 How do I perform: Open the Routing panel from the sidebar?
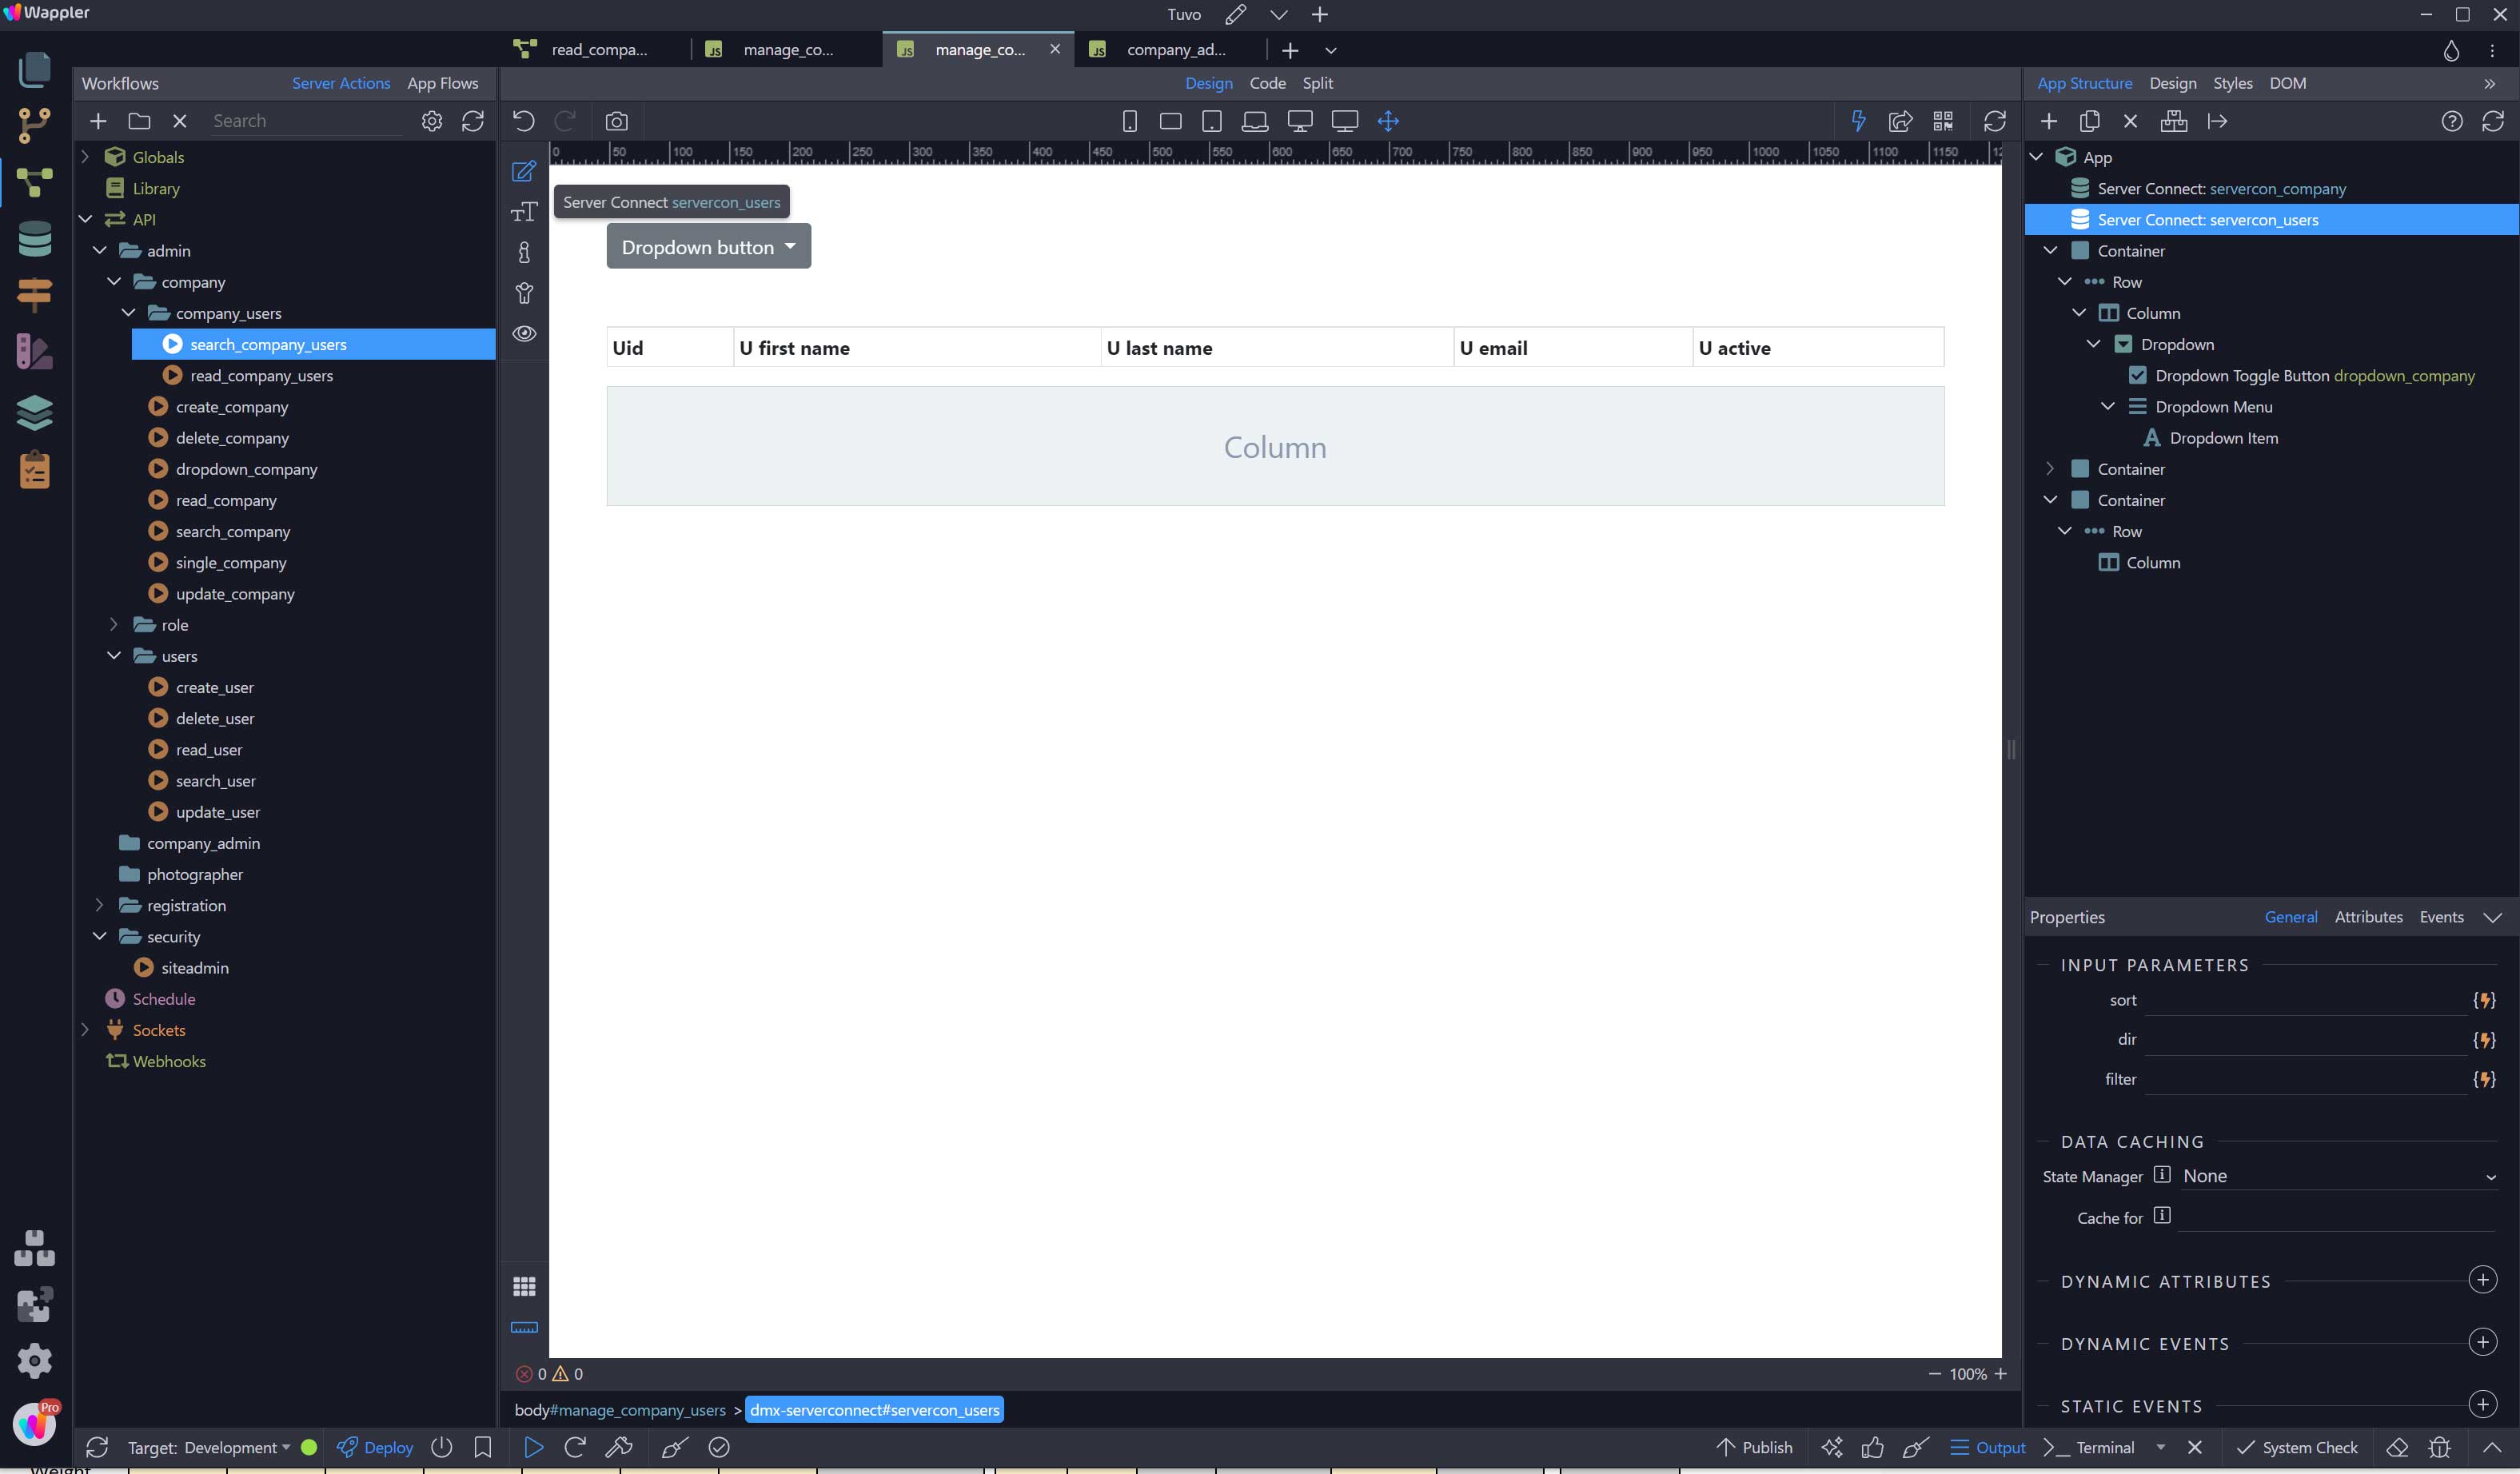35,294
